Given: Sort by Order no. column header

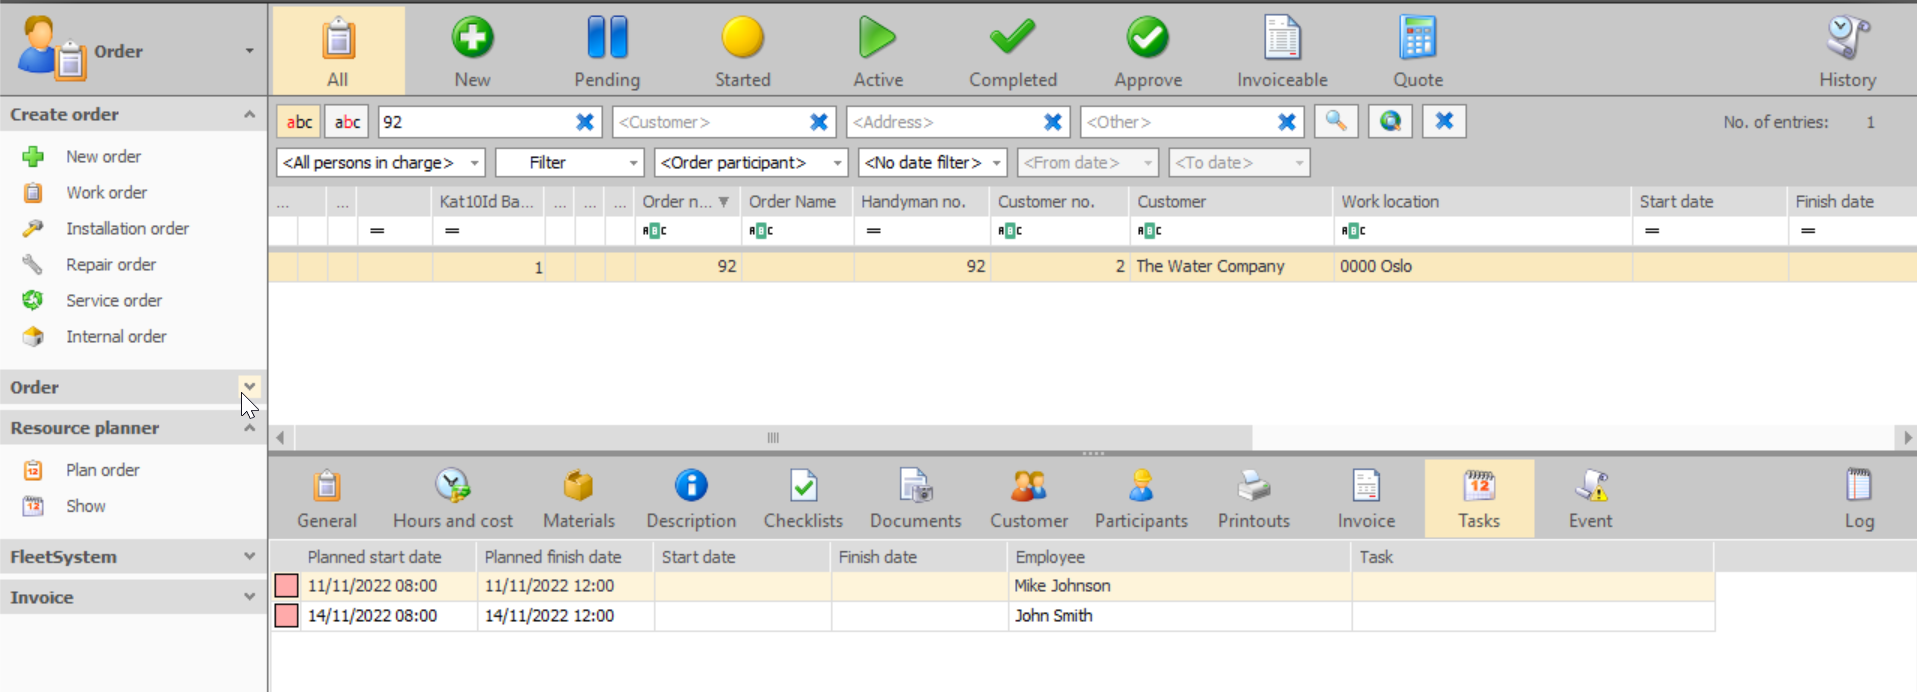Looking at the screenshot, I should click(688, 201).
